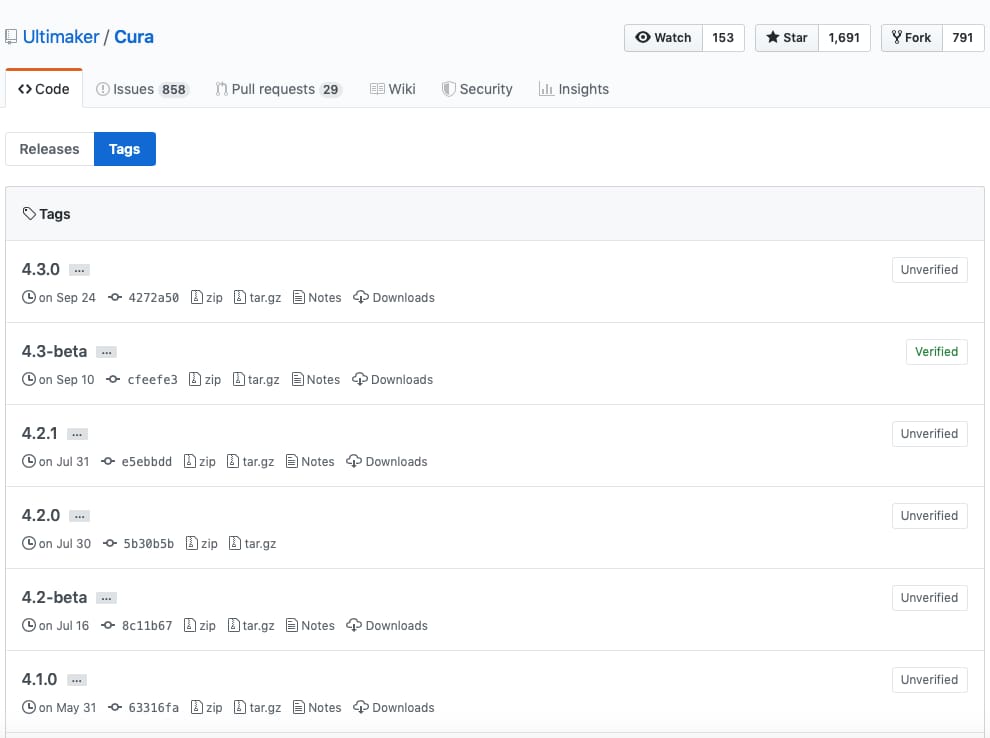Click the Unverified badge for 4.3.0

[929, 270]
